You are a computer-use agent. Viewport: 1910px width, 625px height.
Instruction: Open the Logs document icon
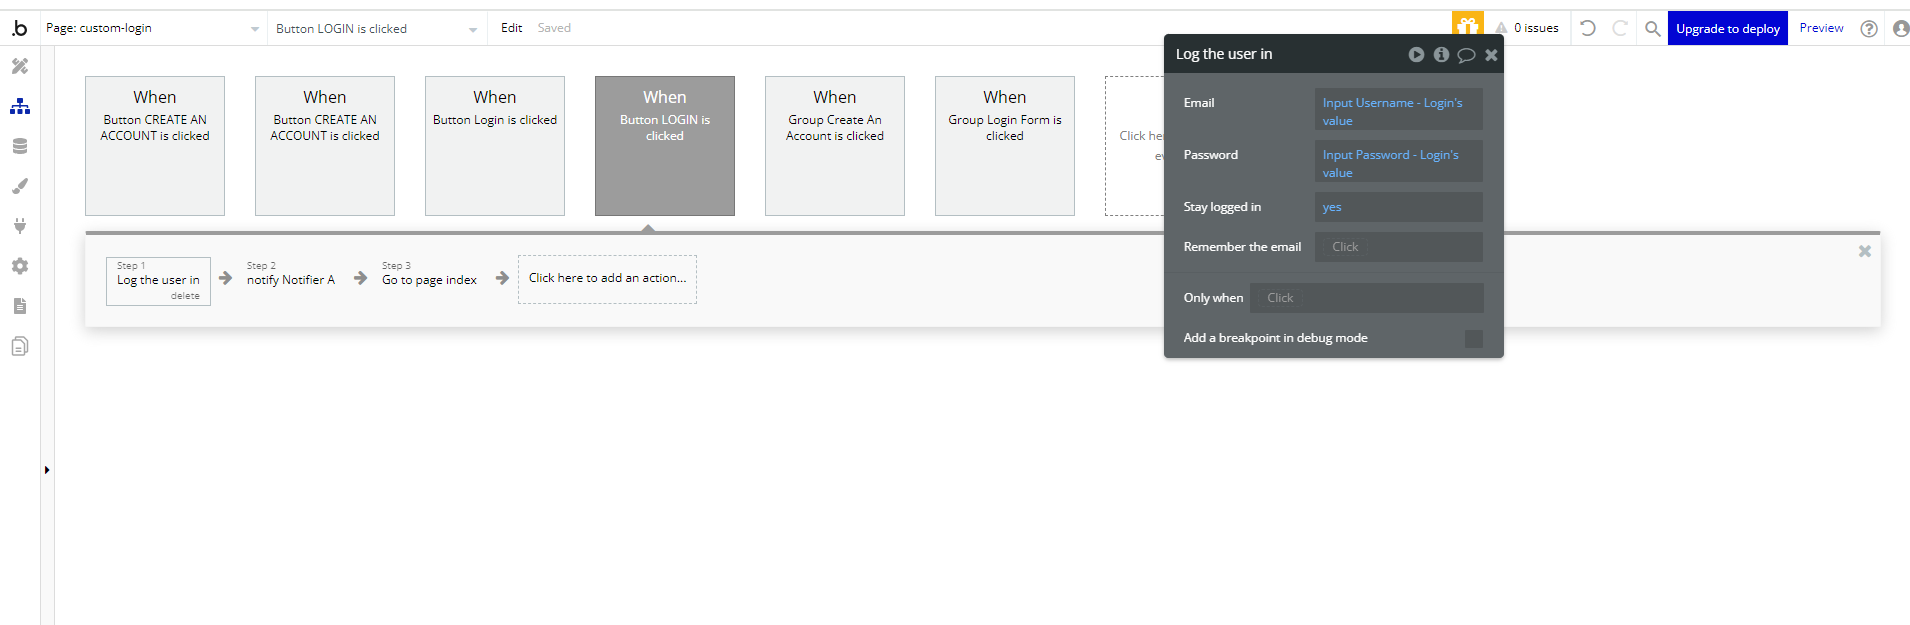click(20, 306)
